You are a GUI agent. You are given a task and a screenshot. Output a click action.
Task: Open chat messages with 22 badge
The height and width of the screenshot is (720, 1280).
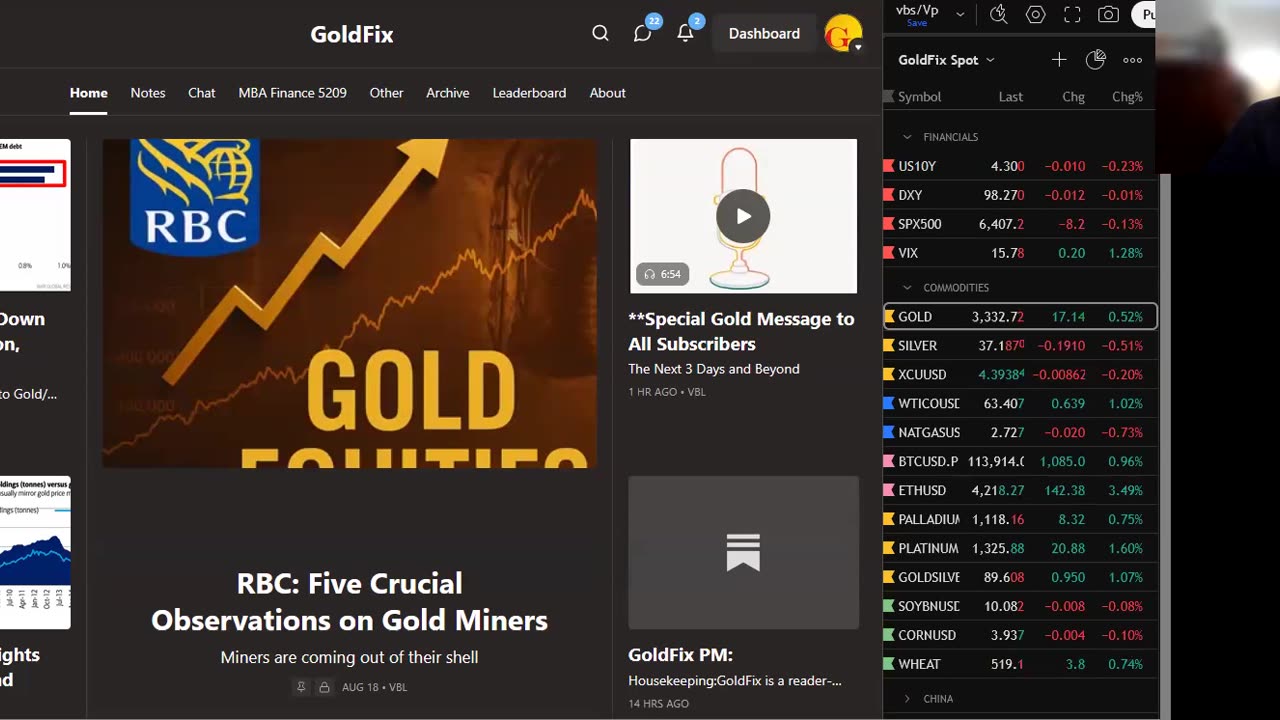(643, 33)
